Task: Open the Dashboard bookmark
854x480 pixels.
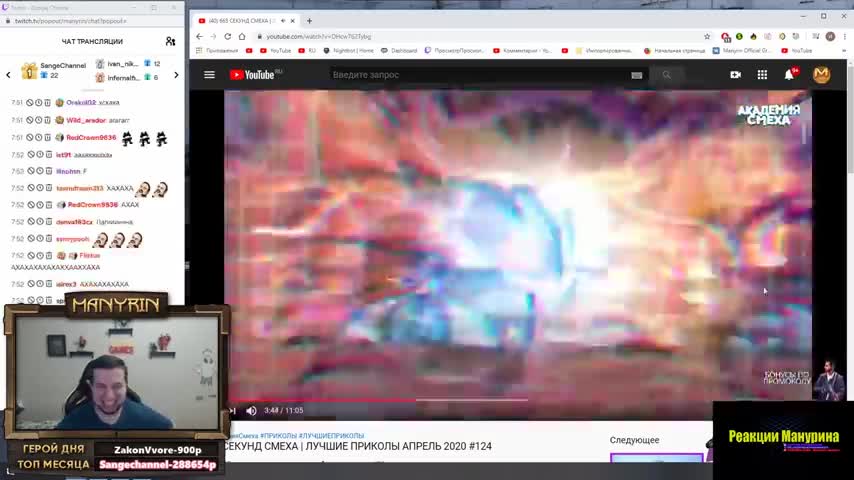Action: coord(399,51)
